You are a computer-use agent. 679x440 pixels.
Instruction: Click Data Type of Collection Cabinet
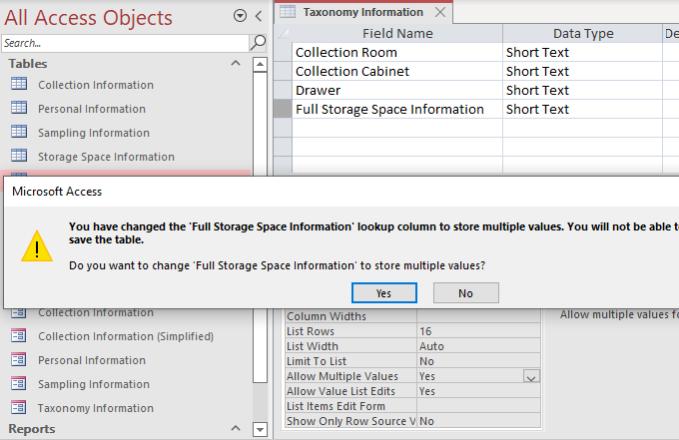(582, 71)
